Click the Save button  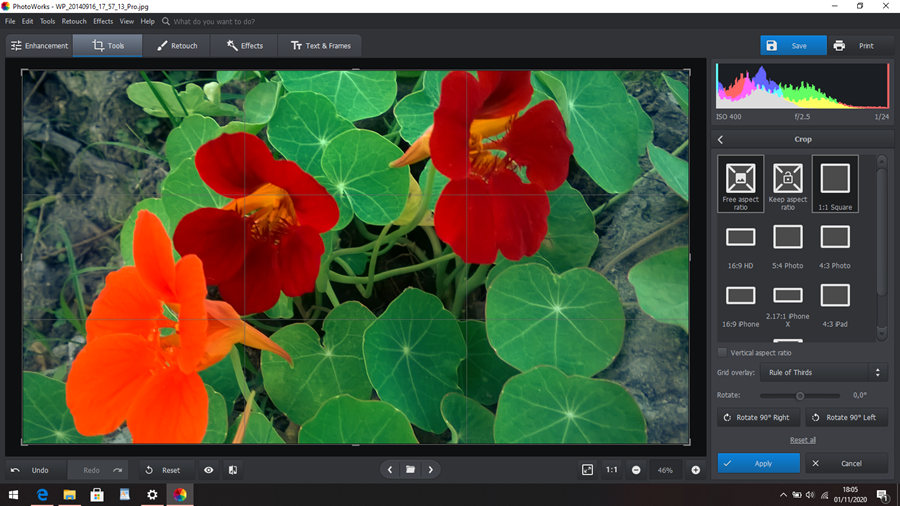(x=793, y=45)
